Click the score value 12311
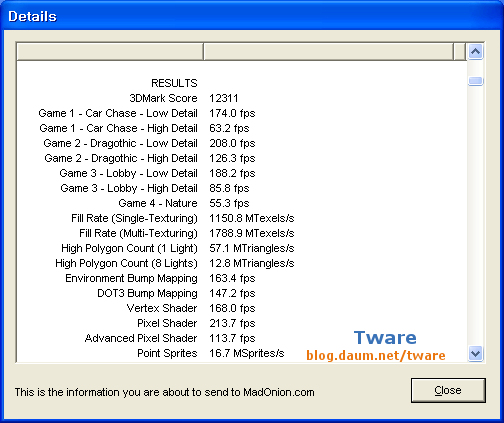 pyautogui.click(x=224, y=98)
